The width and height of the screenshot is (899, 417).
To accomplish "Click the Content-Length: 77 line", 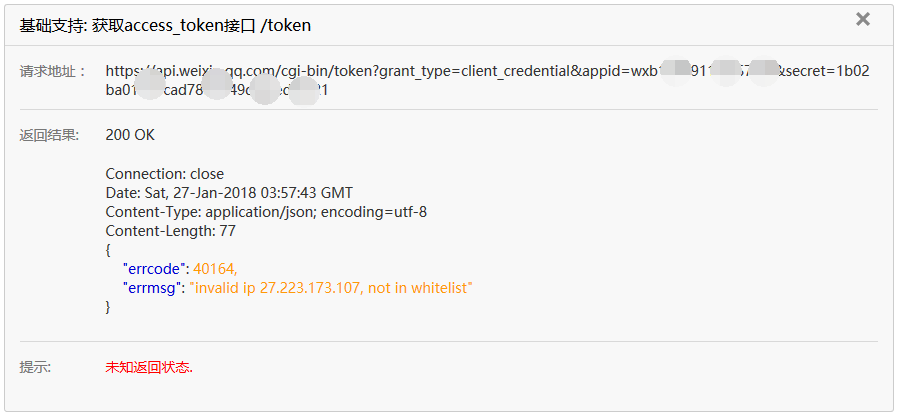I will coord(170,231).
